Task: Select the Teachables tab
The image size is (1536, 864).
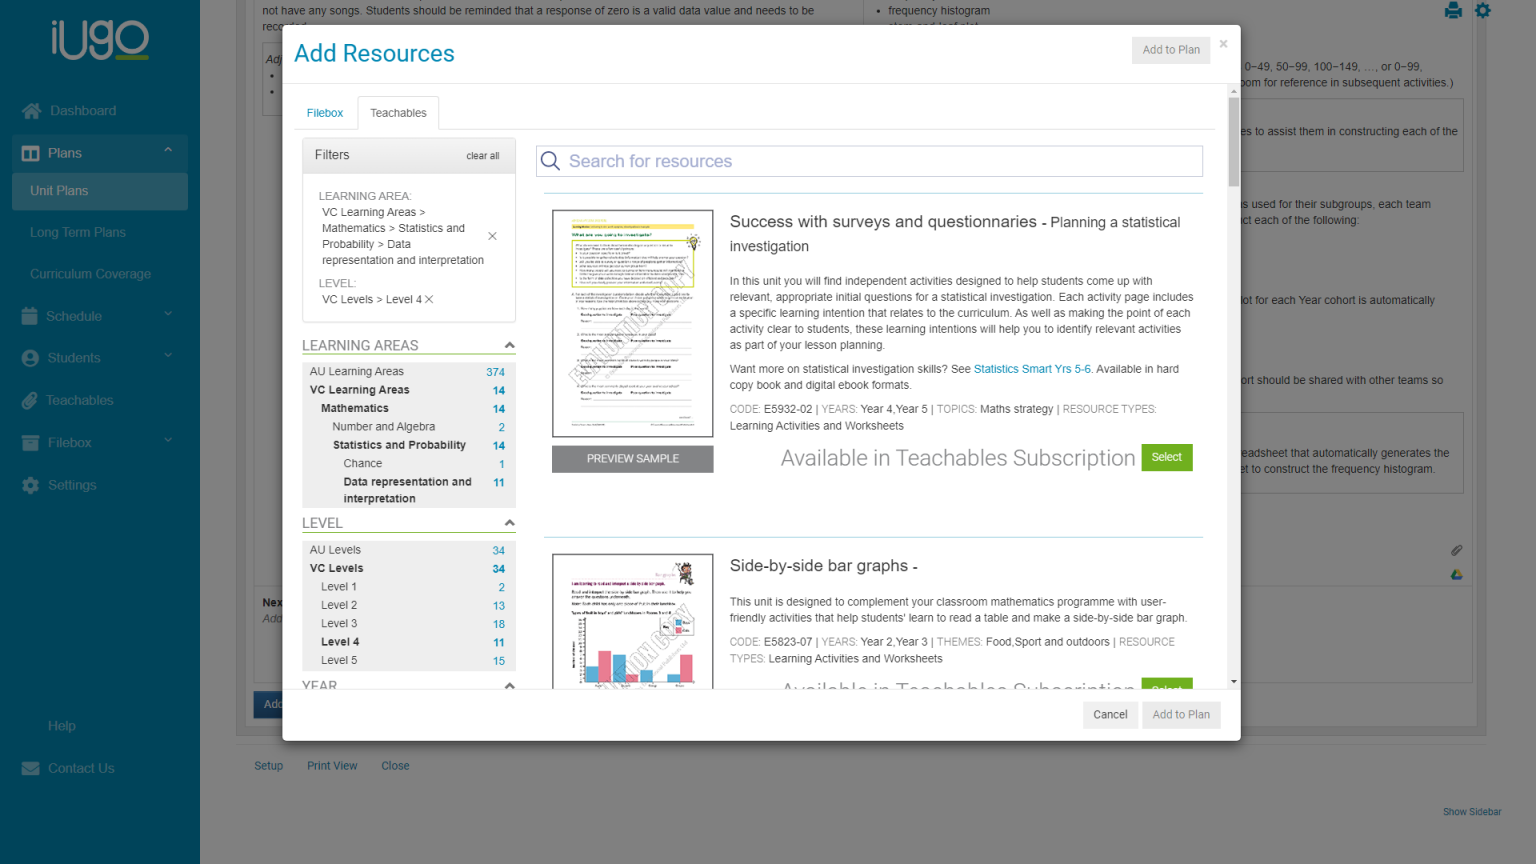Action: [398, 113]
